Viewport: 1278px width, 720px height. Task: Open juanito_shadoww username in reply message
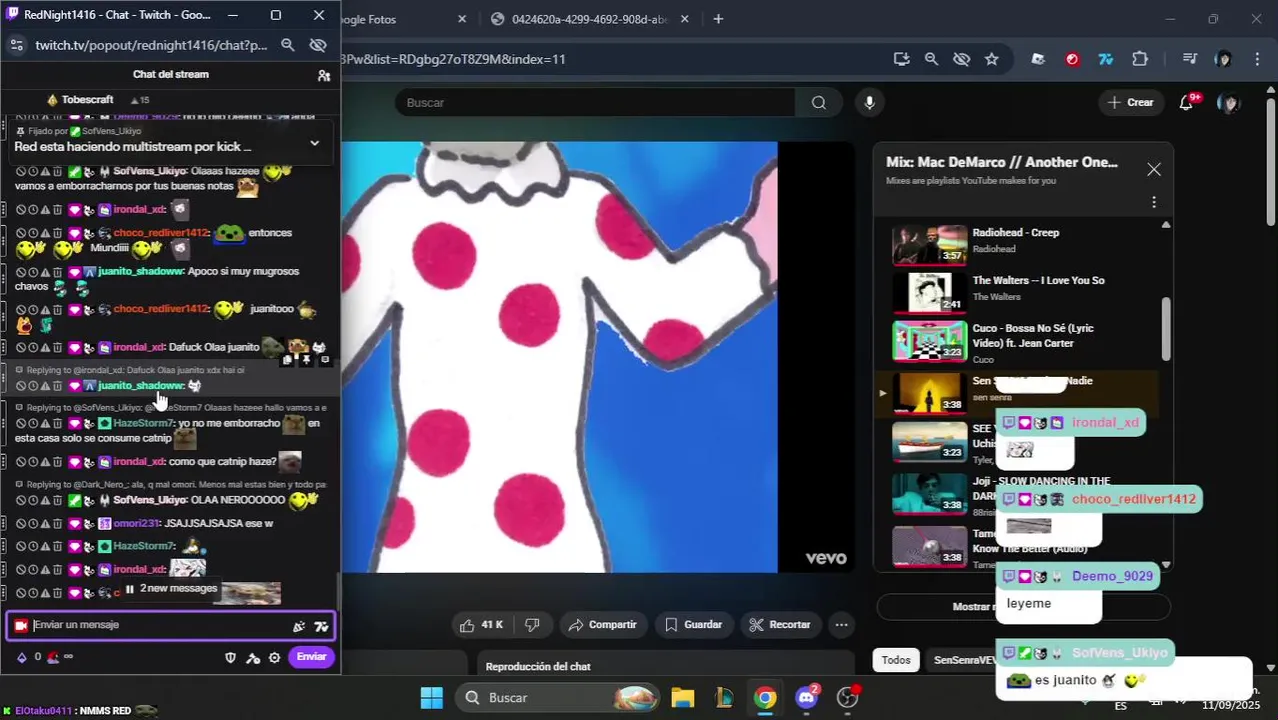[x=141, y=386]
